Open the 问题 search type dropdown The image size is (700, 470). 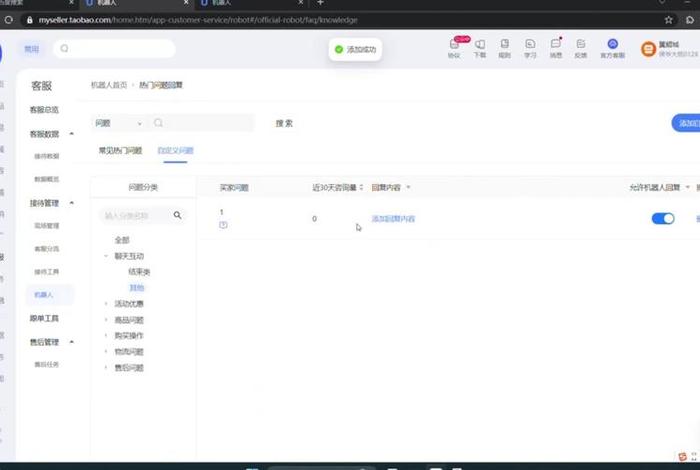119,123
